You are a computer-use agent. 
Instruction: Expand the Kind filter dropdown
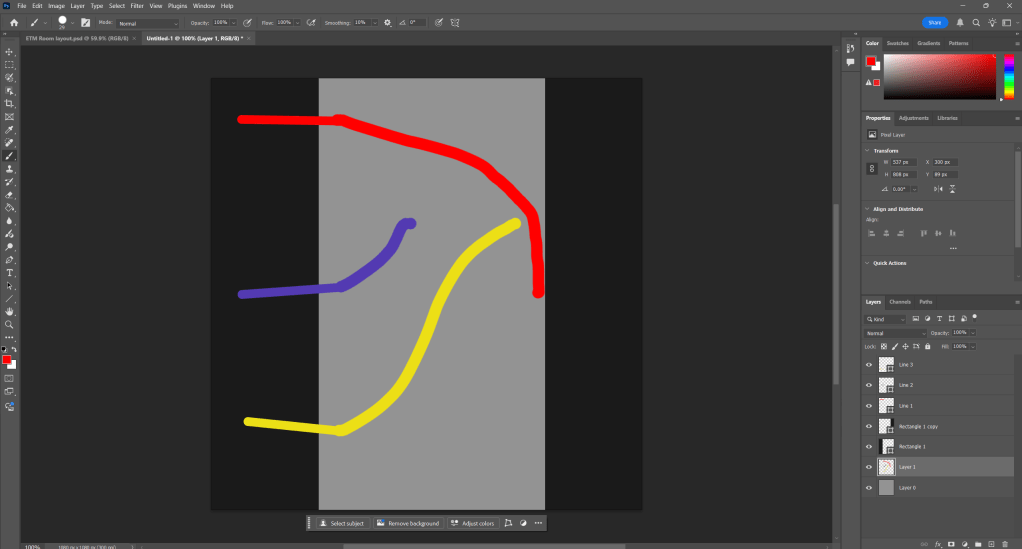pyautogui.click(x=885, y=319)
